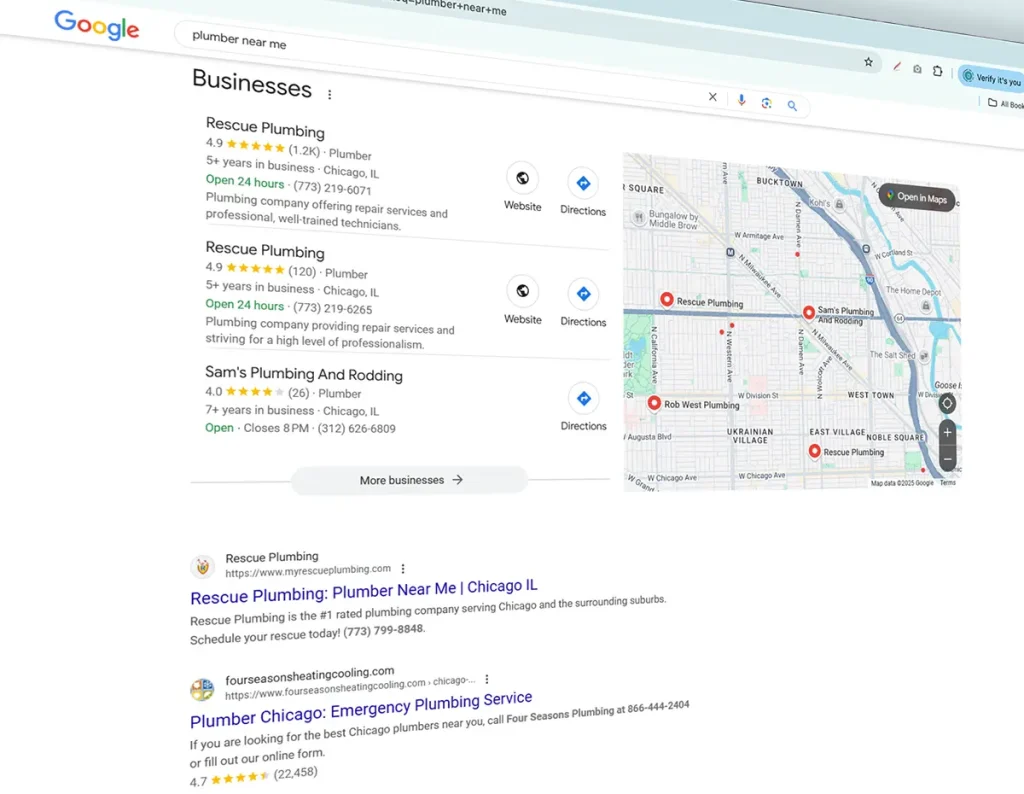Open options menu for myrescueplumbing.com result
Image resolution: width=1024 pixels, height=794 pixels.
(403, 569)
